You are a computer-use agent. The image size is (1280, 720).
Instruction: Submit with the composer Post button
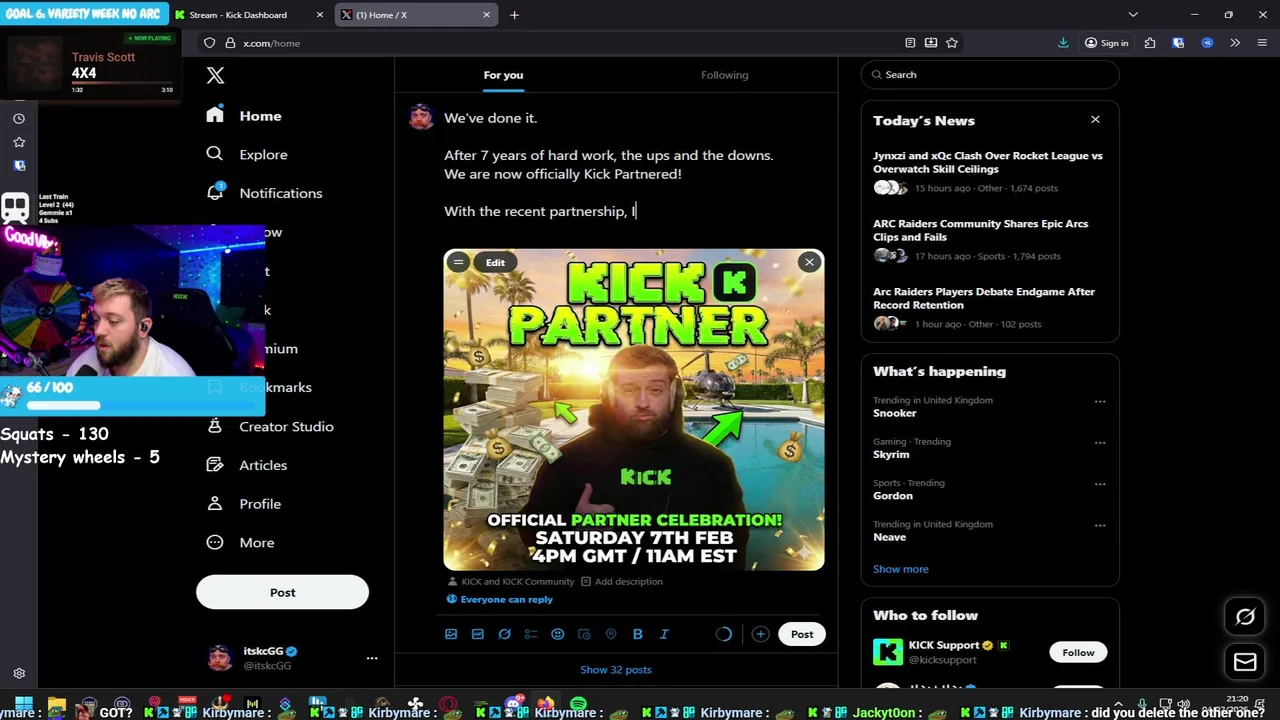click(x=802, y=634)
